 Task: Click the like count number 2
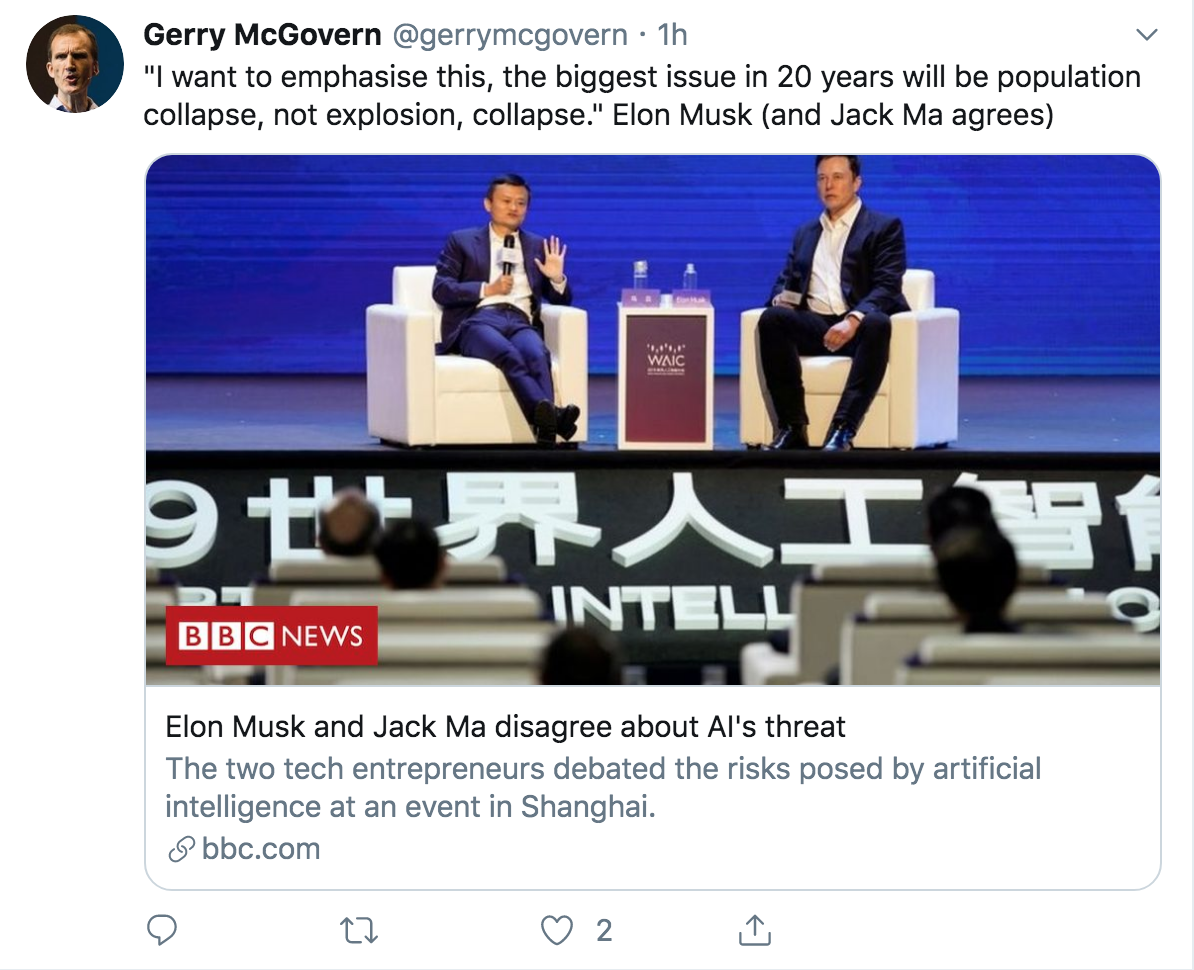click(603, 931)
